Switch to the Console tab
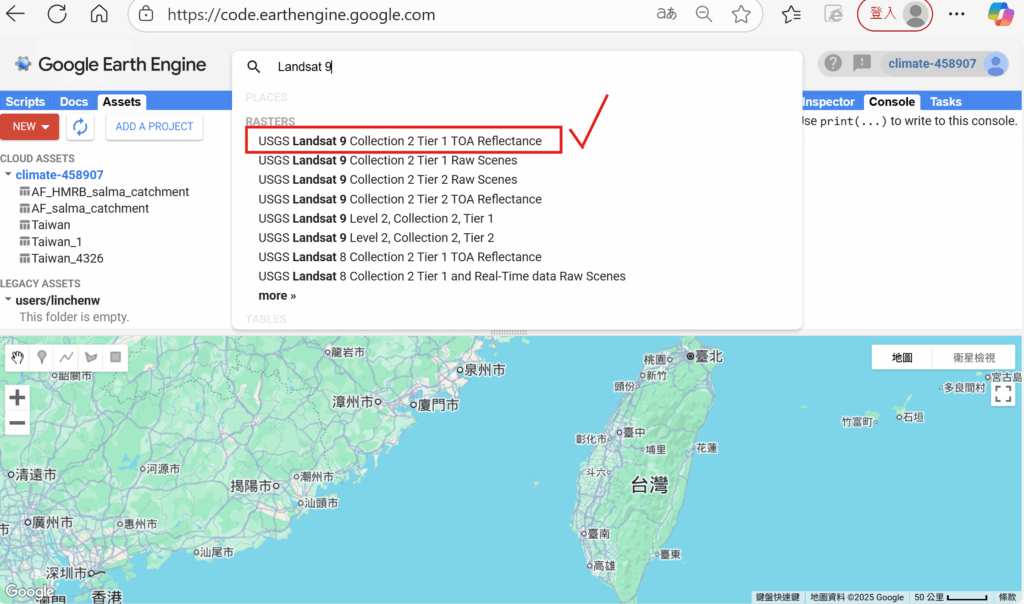The image size is (1024, 604). [891, 101]
